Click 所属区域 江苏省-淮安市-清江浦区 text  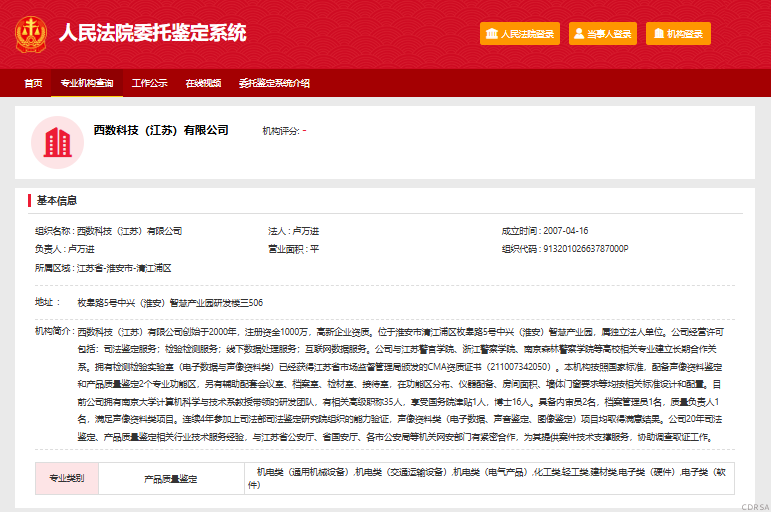pyautogui.click(x=103, y=268)
